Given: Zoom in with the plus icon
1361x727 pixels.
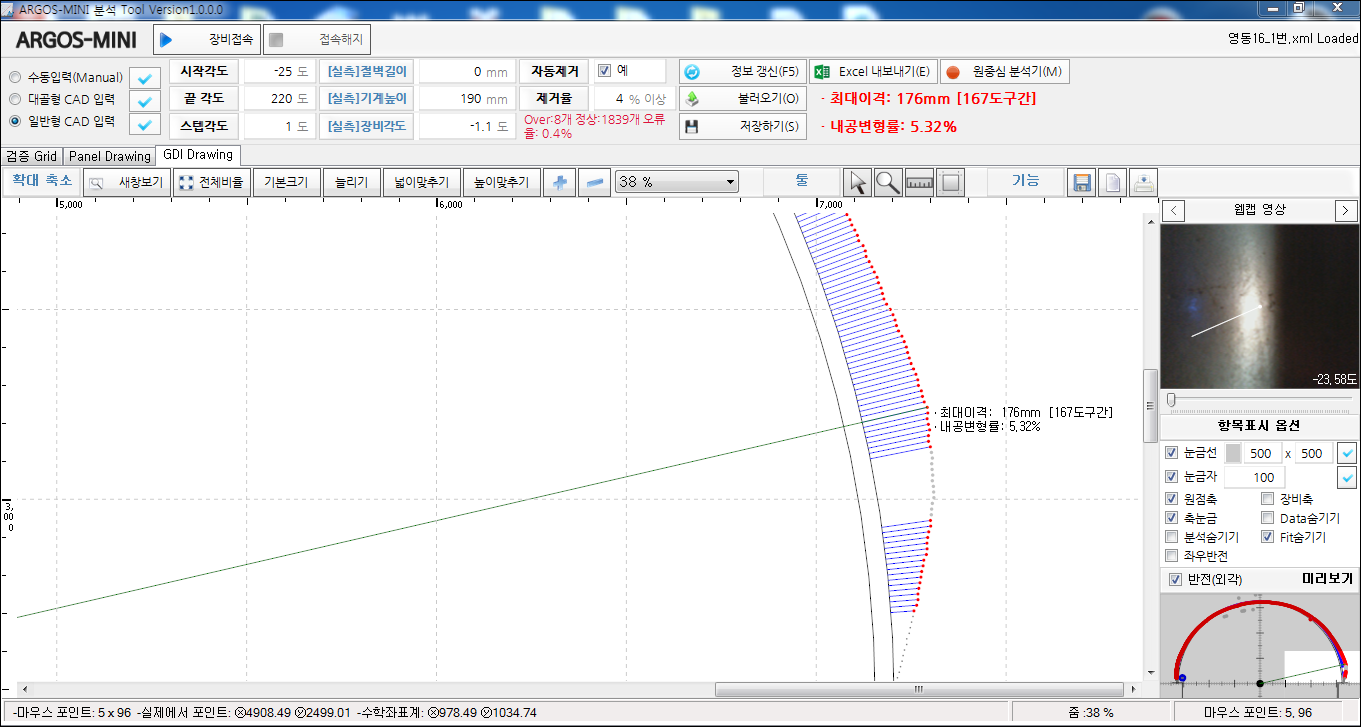Looking at the screenshot, I should 560,182.
